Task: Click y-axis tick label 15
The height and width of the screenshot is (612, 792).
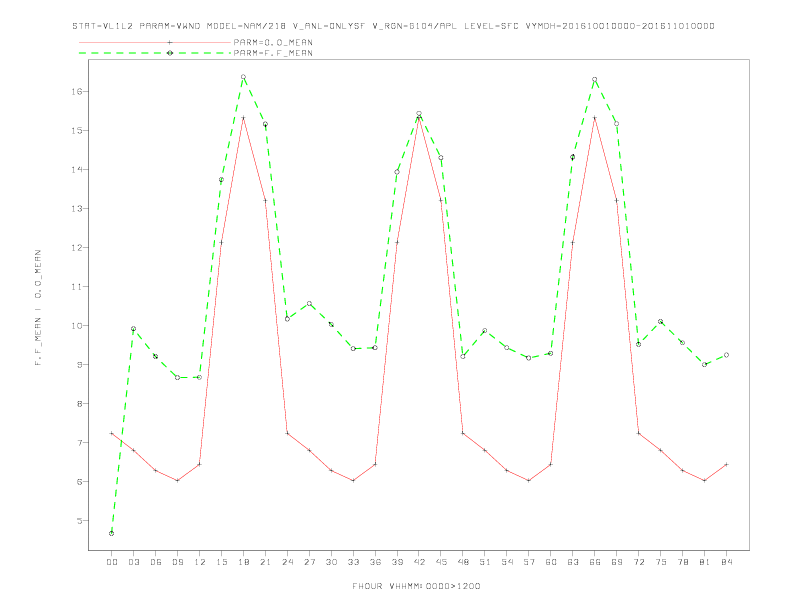Action: [x=77, y=130]
